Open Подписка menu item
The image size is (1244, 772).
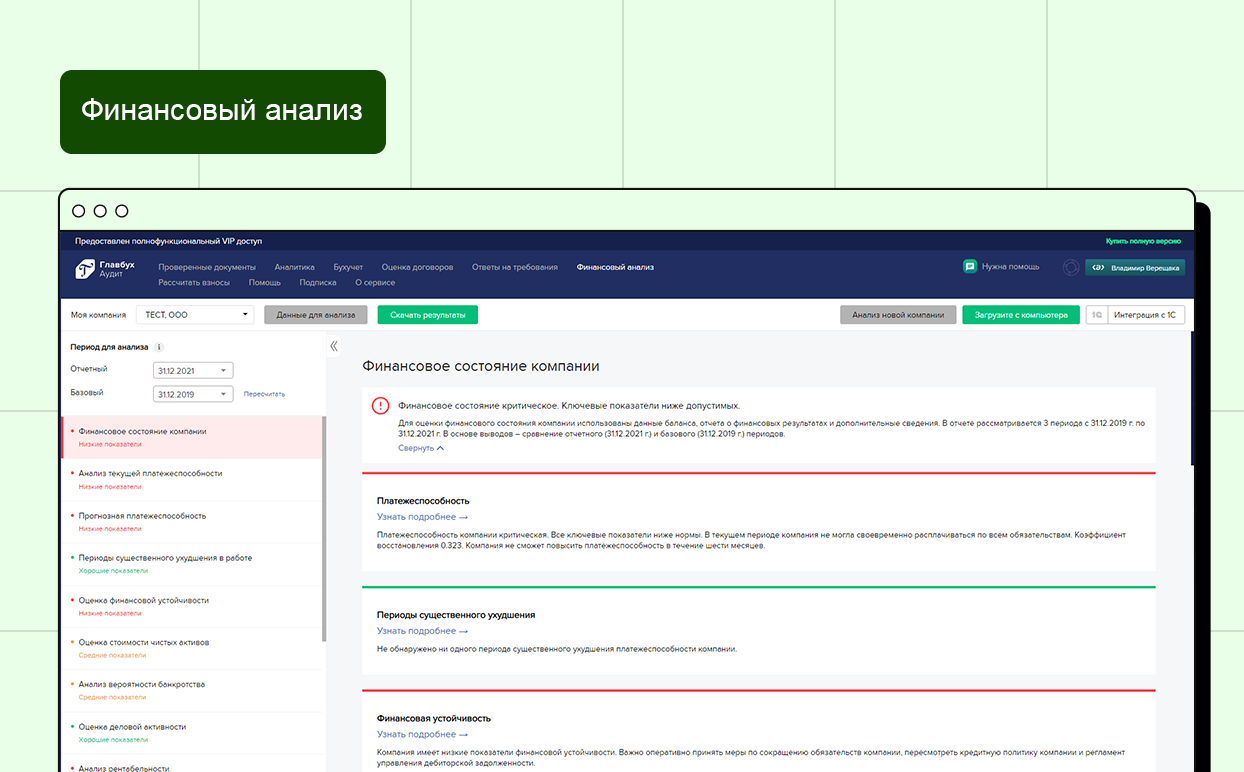point(318,282)
